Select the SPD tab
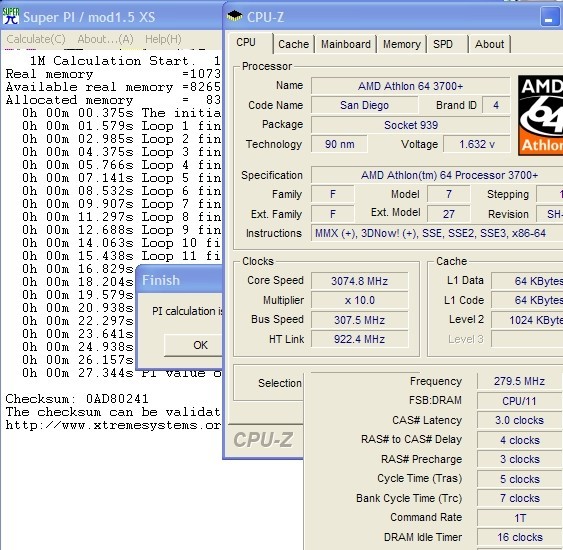 tap(443, 44)
